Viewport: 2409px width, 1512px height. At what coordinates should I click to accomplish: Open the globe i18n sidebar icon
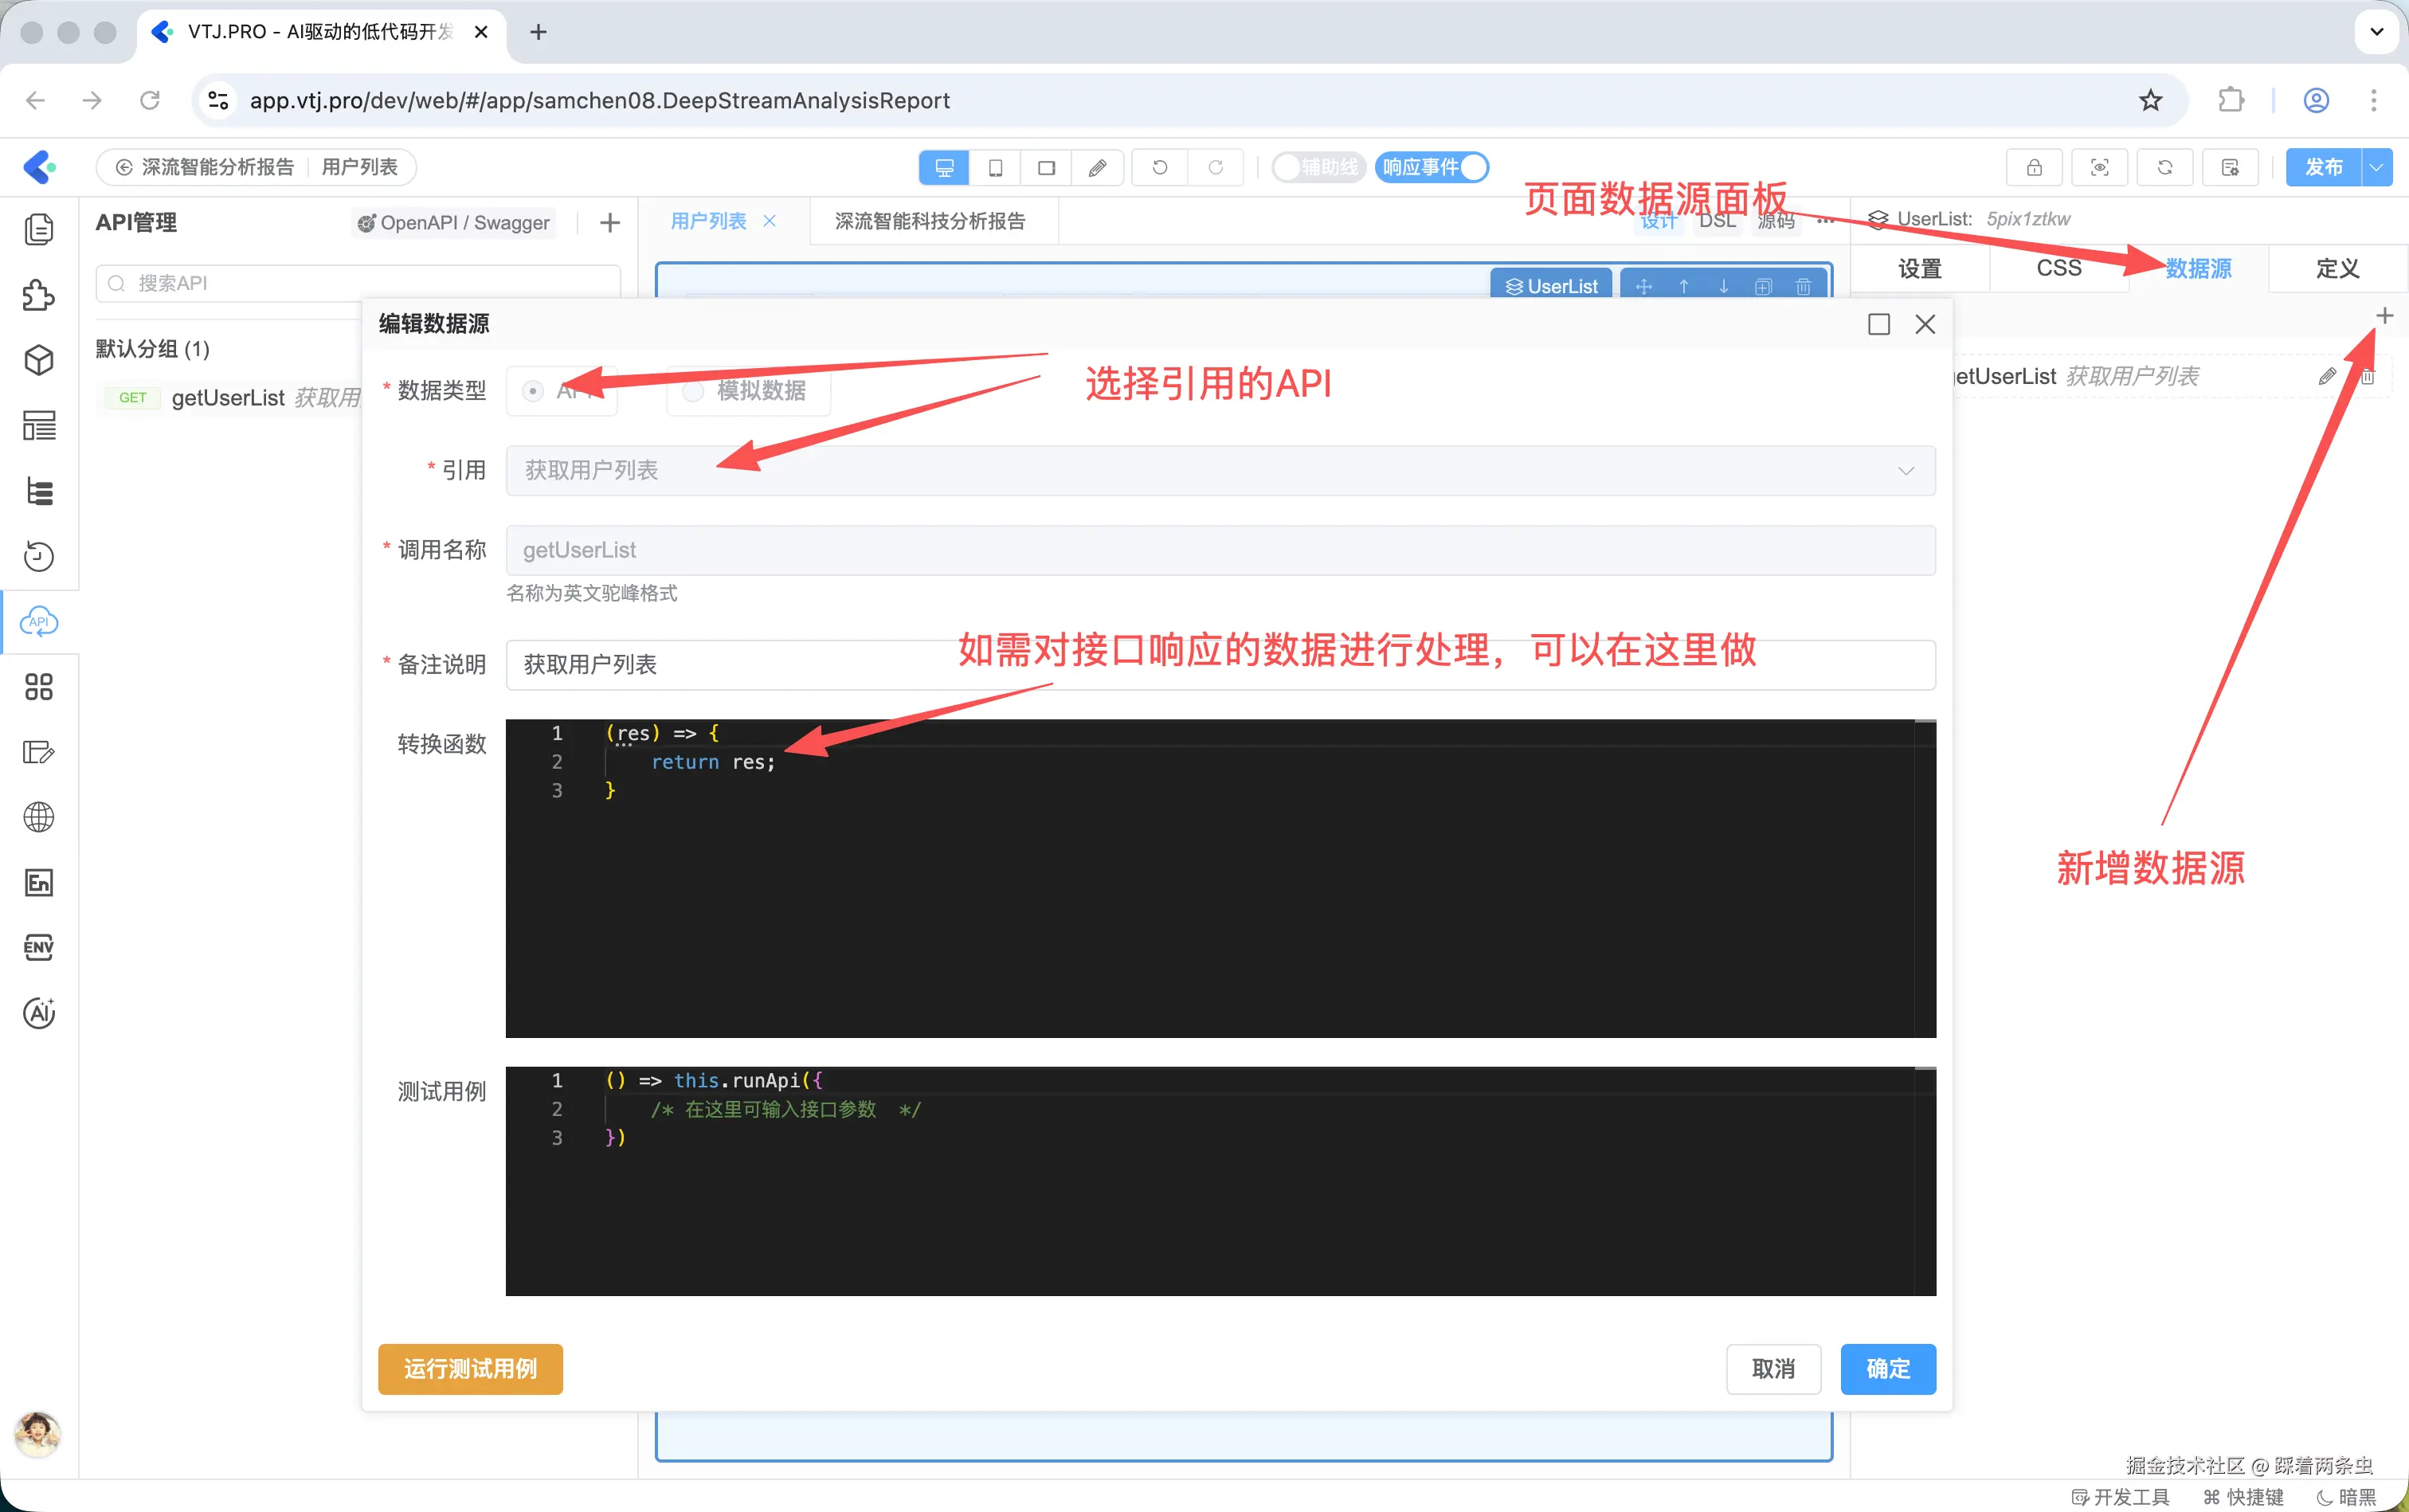[39, 817]
